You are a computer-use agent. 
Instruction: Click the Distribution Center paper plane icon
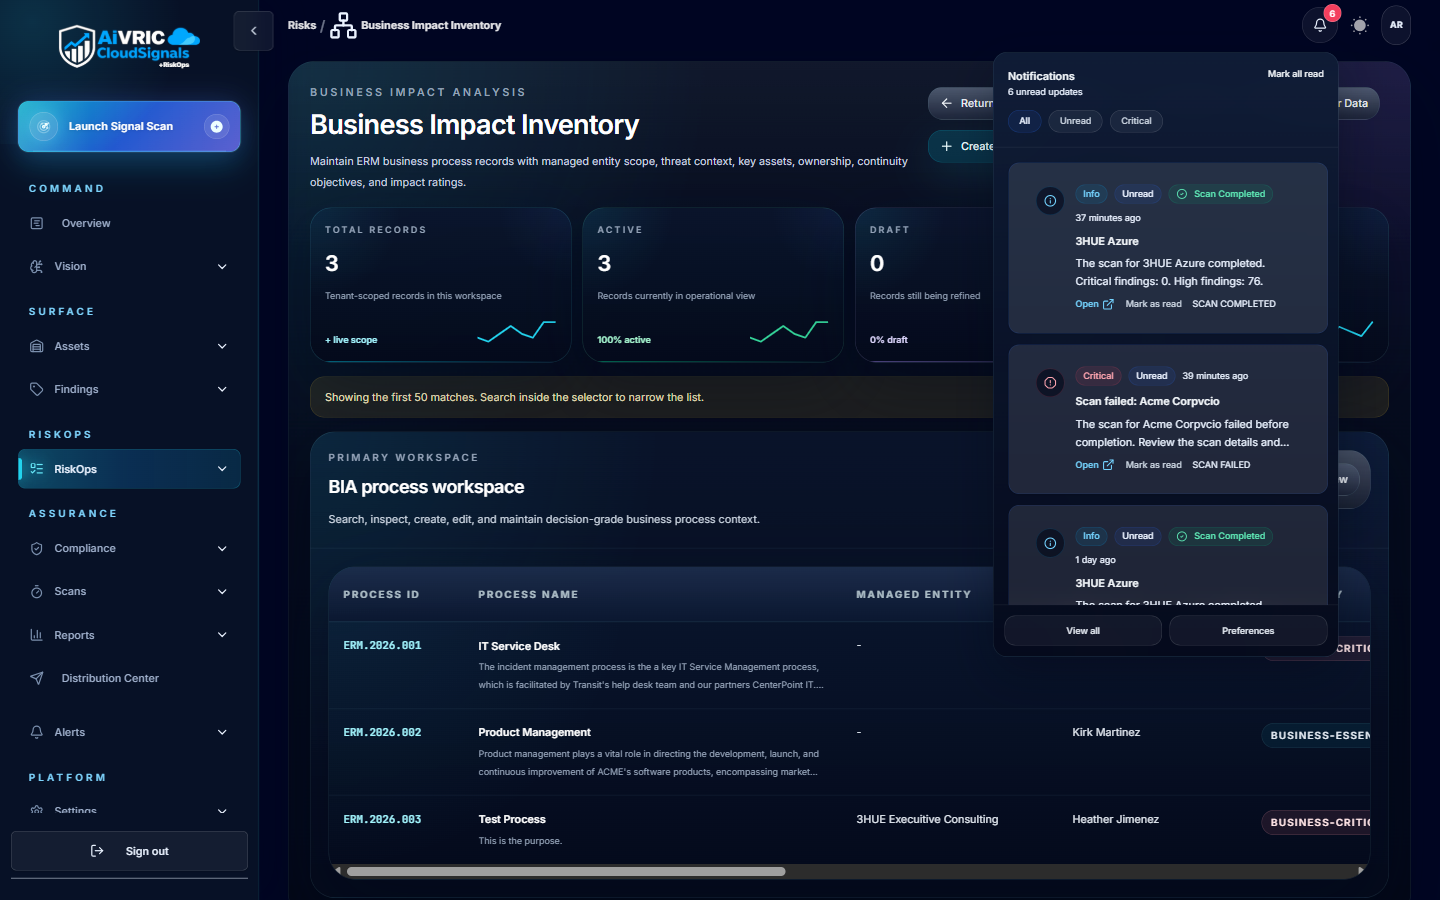pos(37,678)
